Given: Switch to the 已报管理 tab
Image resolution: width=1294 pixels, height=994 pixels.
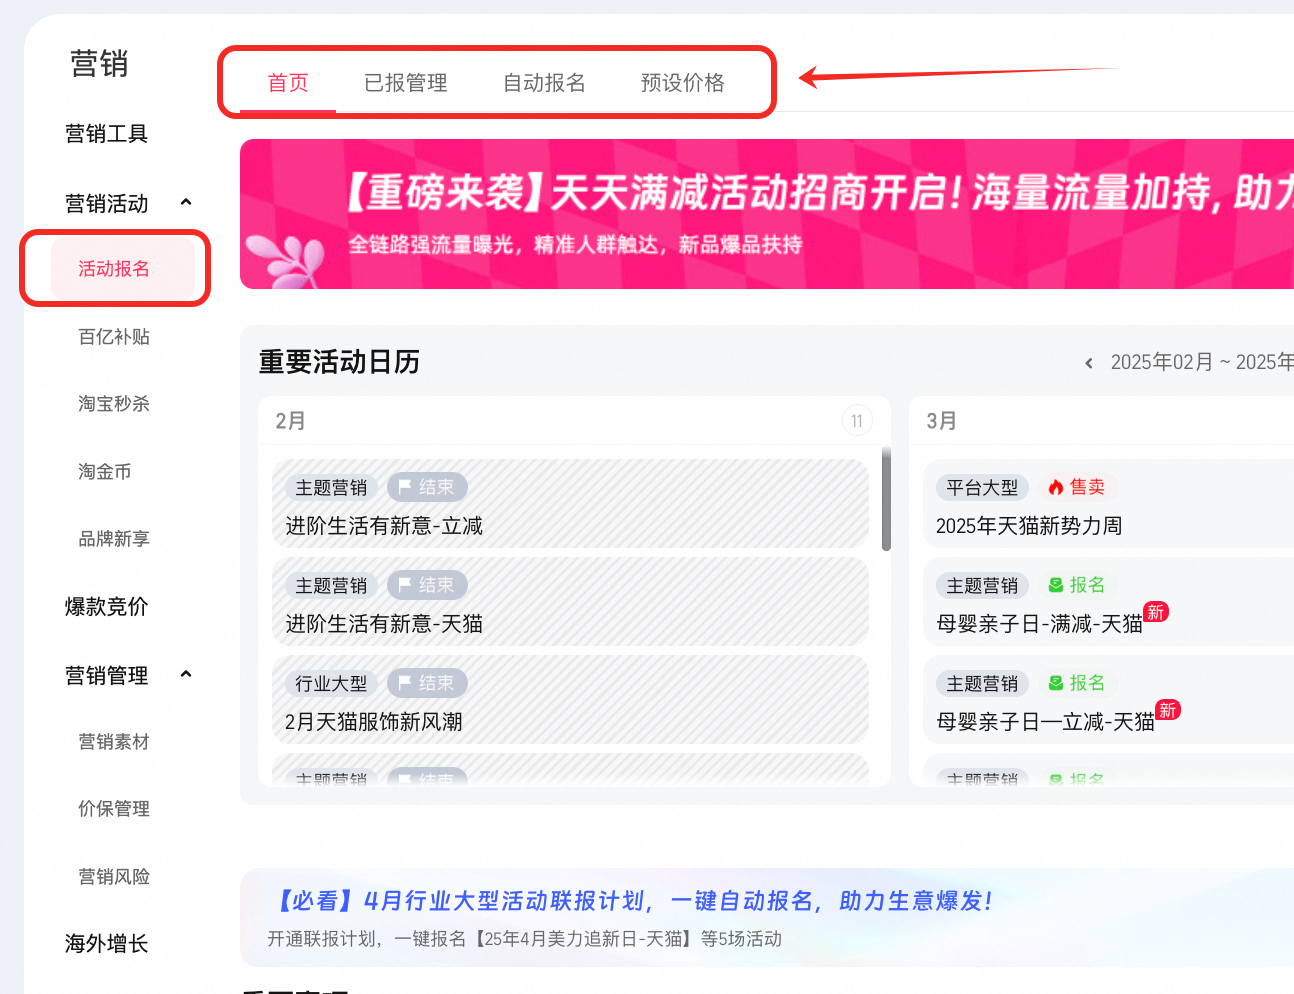Looking at the screenshot, I should point(405,83).
